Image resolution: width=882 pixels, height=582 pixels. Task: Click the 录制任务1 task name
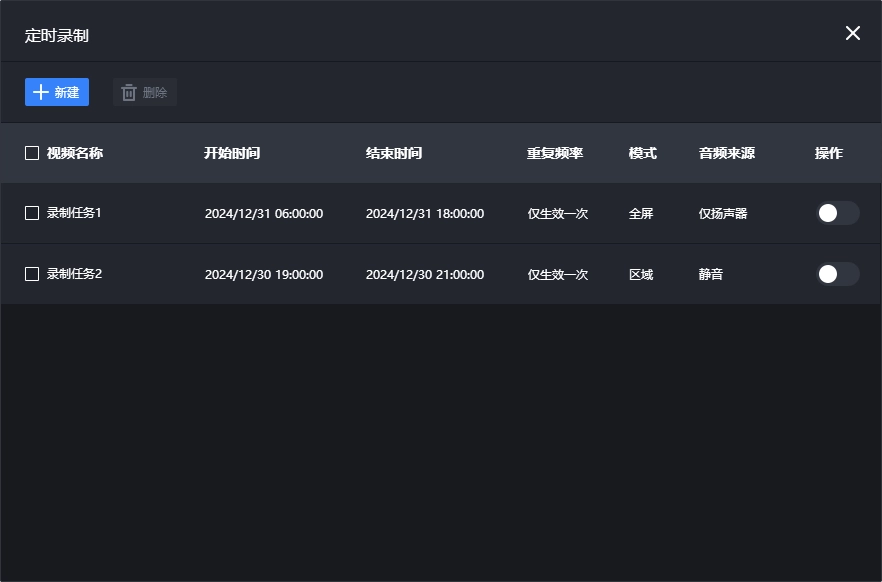point(74,213)
